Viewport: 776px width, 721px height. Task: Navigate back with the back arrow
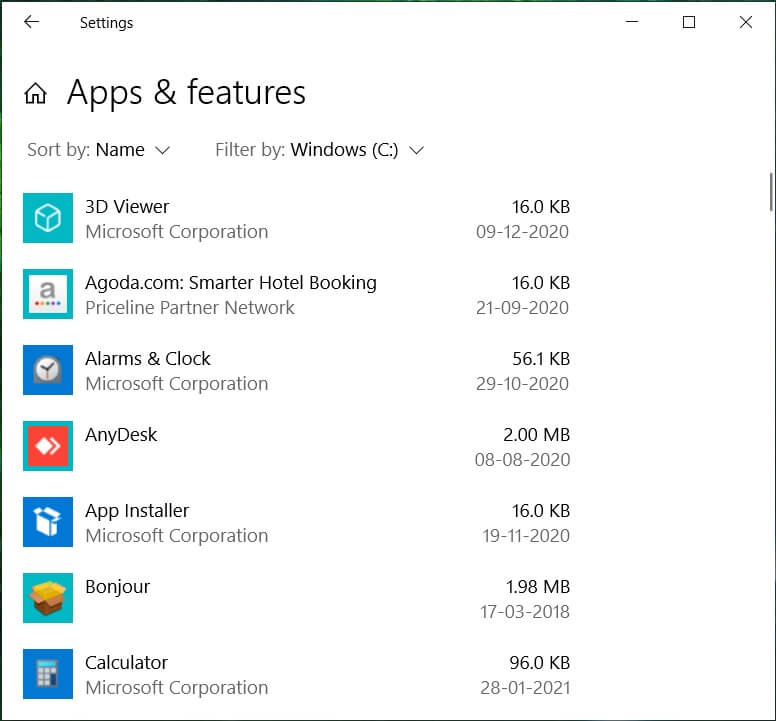tap(31, 22)
